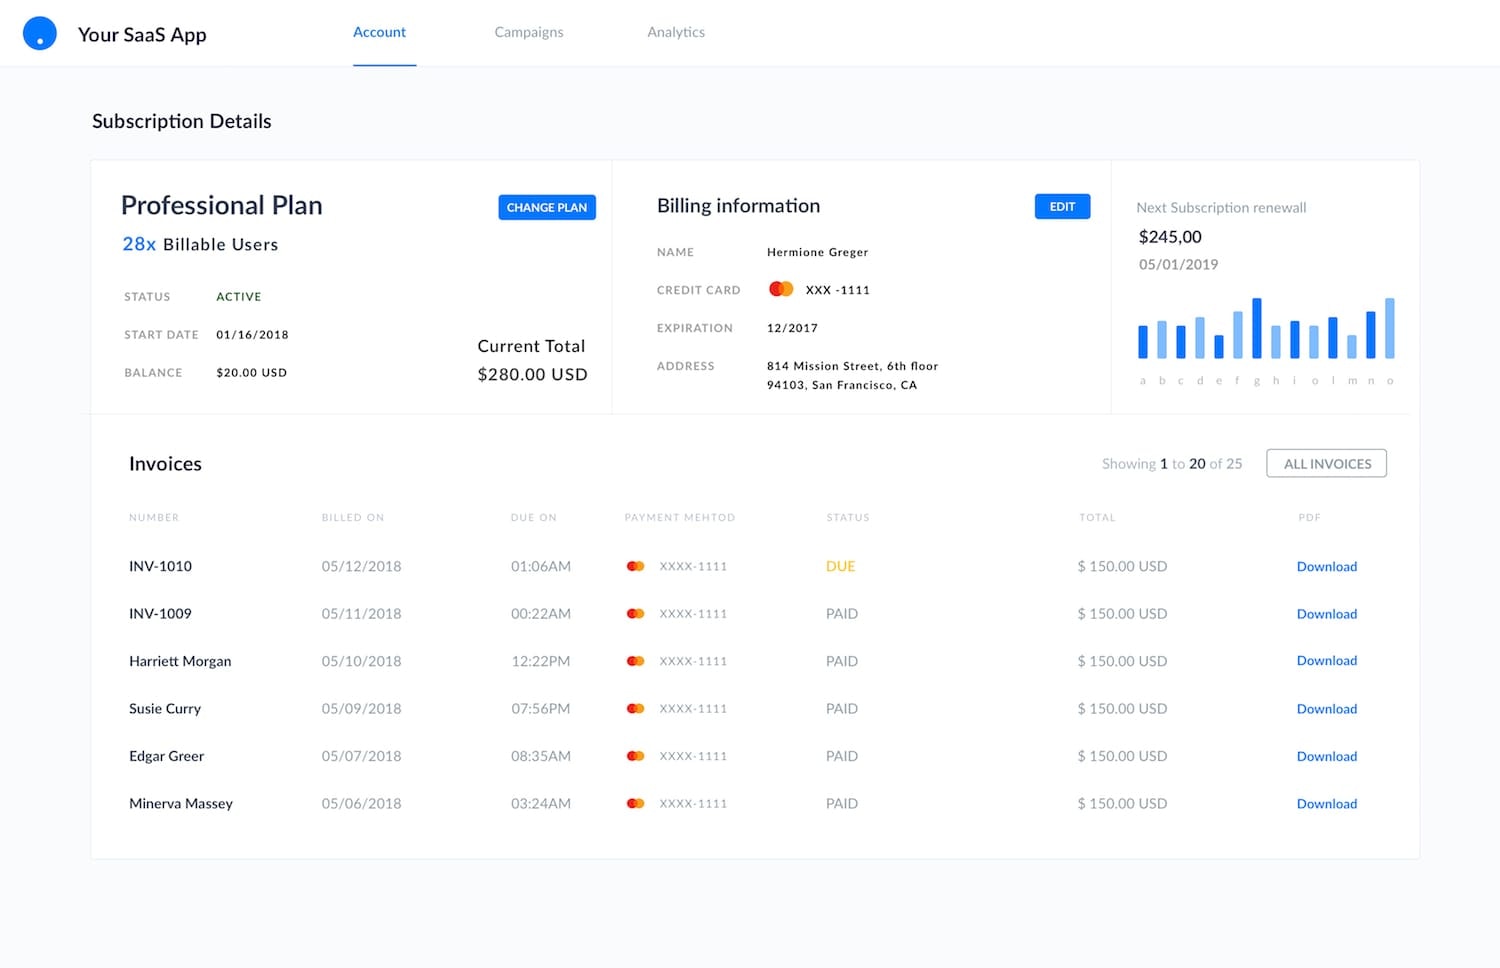Click the 28x Billable Users text
This screenshot has height=968, width=1500.
pos(200,244)
